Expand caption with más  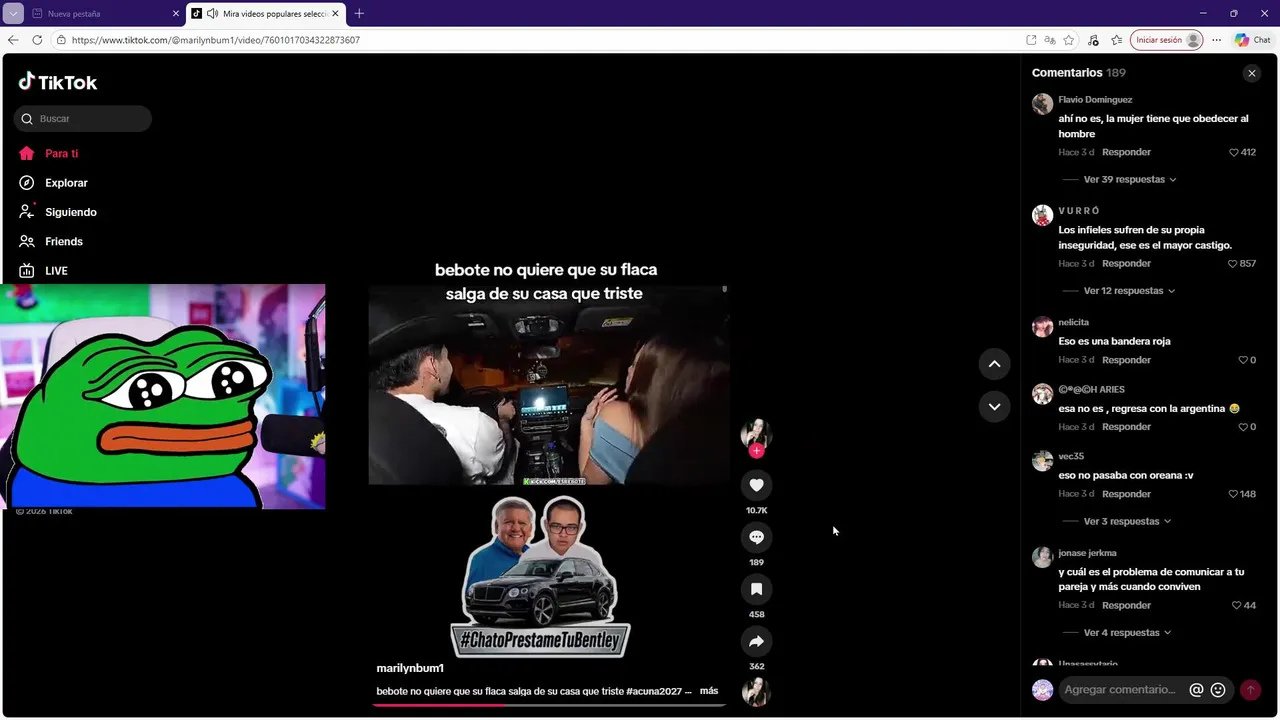709,691
